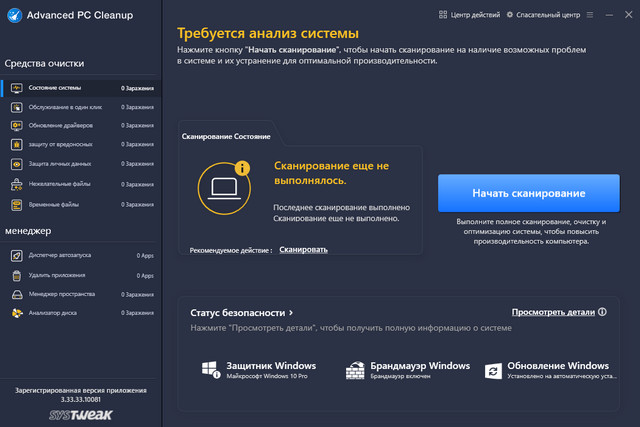Expand the Статус безопасности chevron

pos(291,313)
